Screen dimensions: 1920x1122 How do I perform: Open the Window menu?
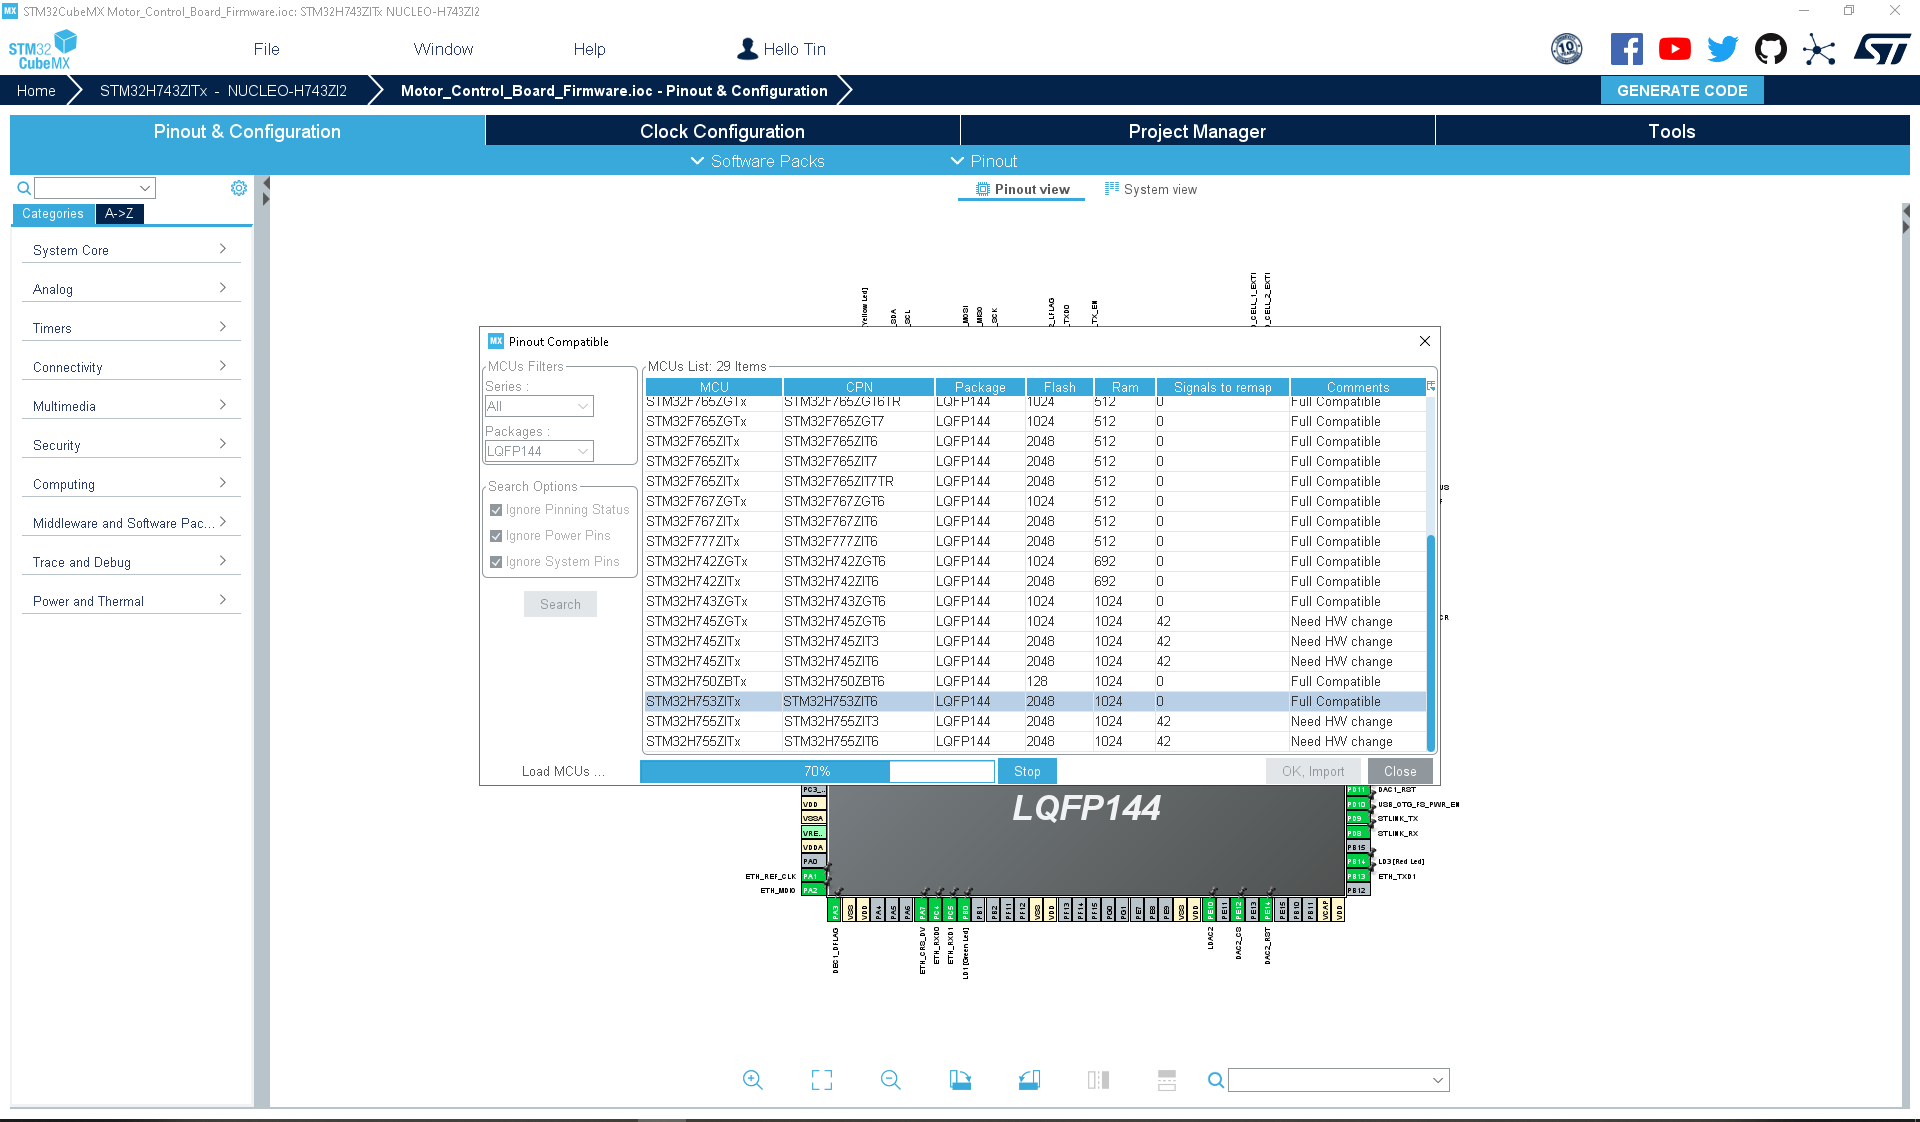(x=443, y=49)
